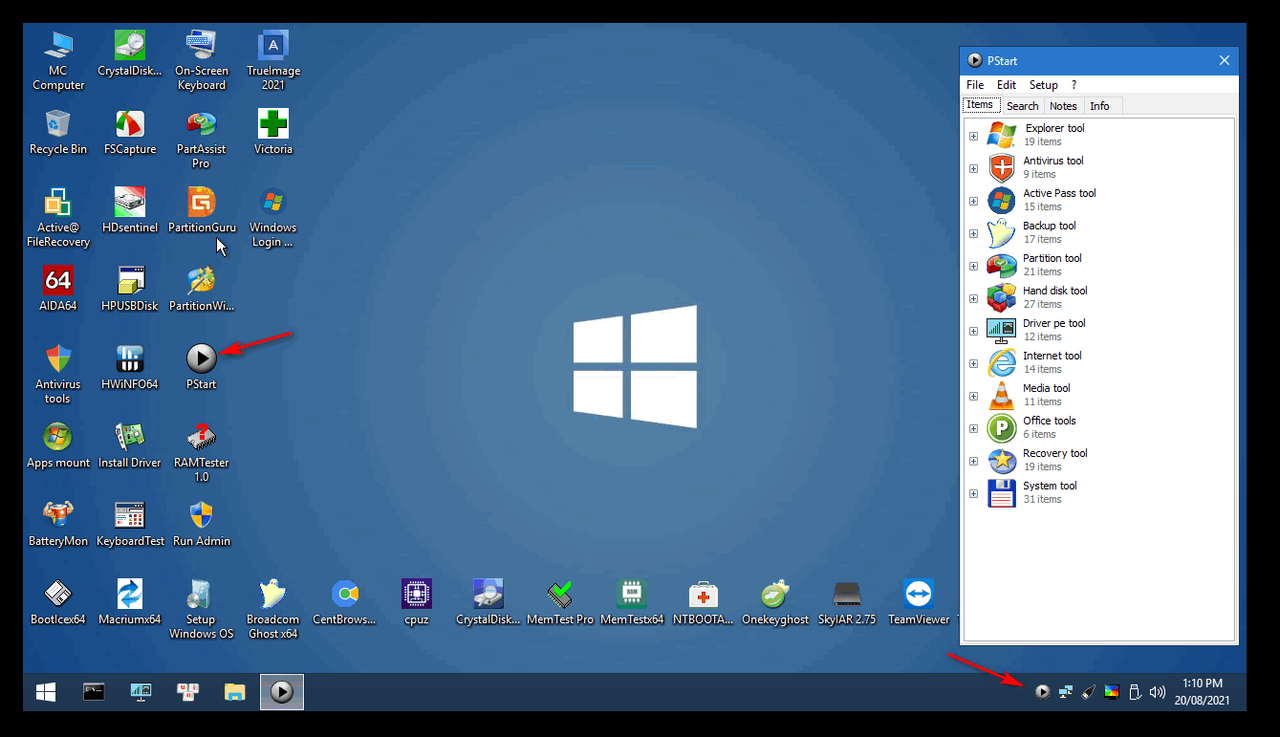
Task: Open command prompt from taskbar
Action: [x=94, y=691]
